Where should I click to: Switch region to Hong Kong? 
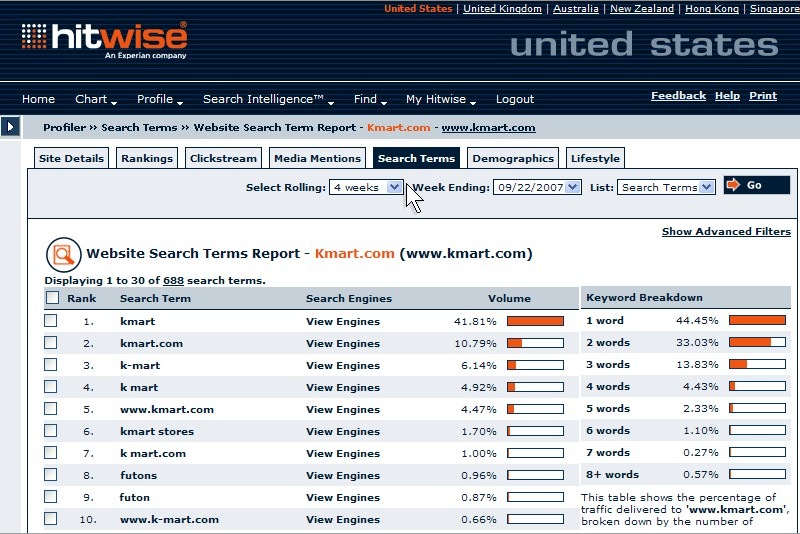(x=712, y=9)
